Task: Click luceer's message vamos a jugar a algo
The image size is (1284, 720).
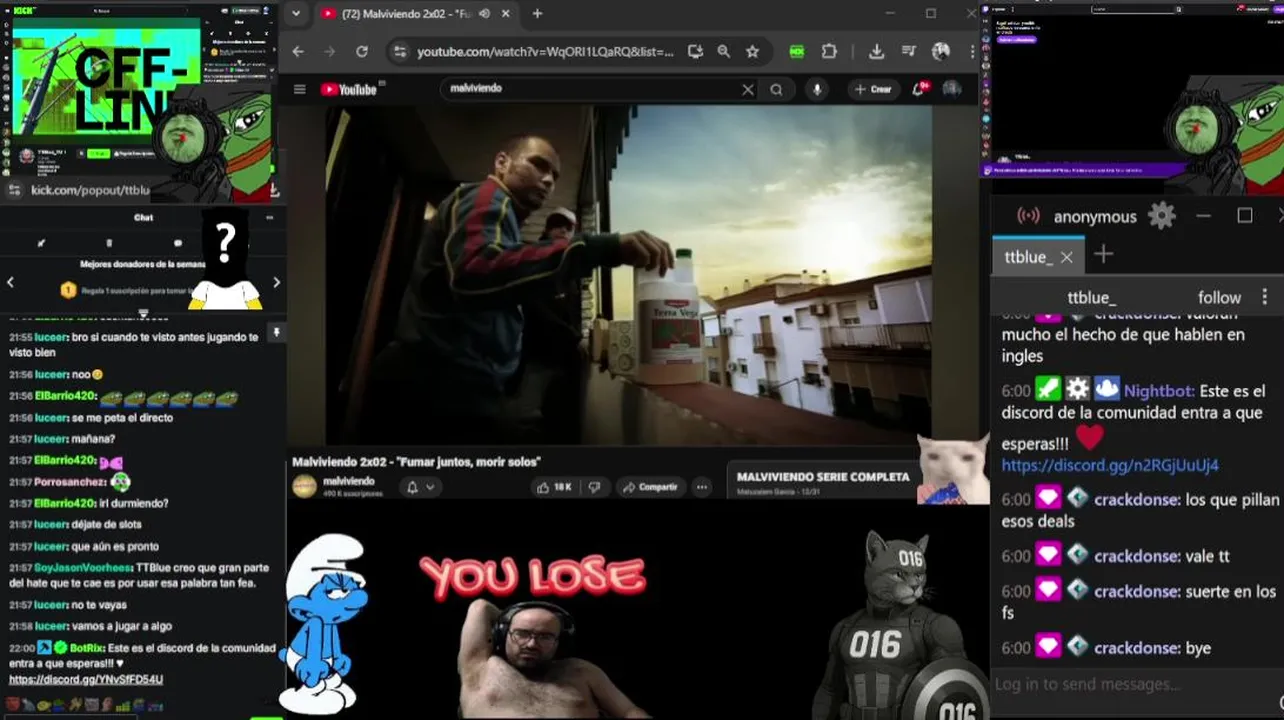Action: (x=120, y=626)
